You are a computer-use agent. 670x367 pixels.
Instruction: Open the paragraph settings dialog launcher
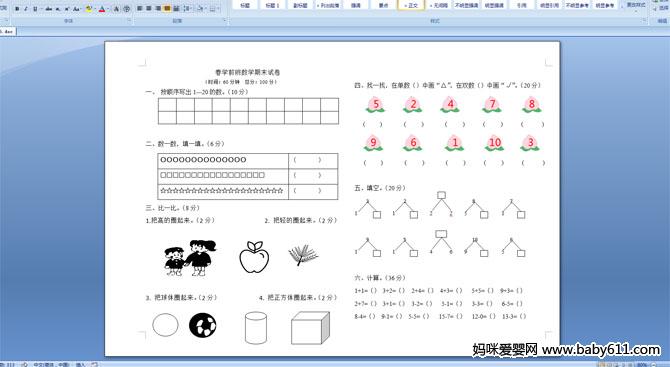[x=225, y=20]
